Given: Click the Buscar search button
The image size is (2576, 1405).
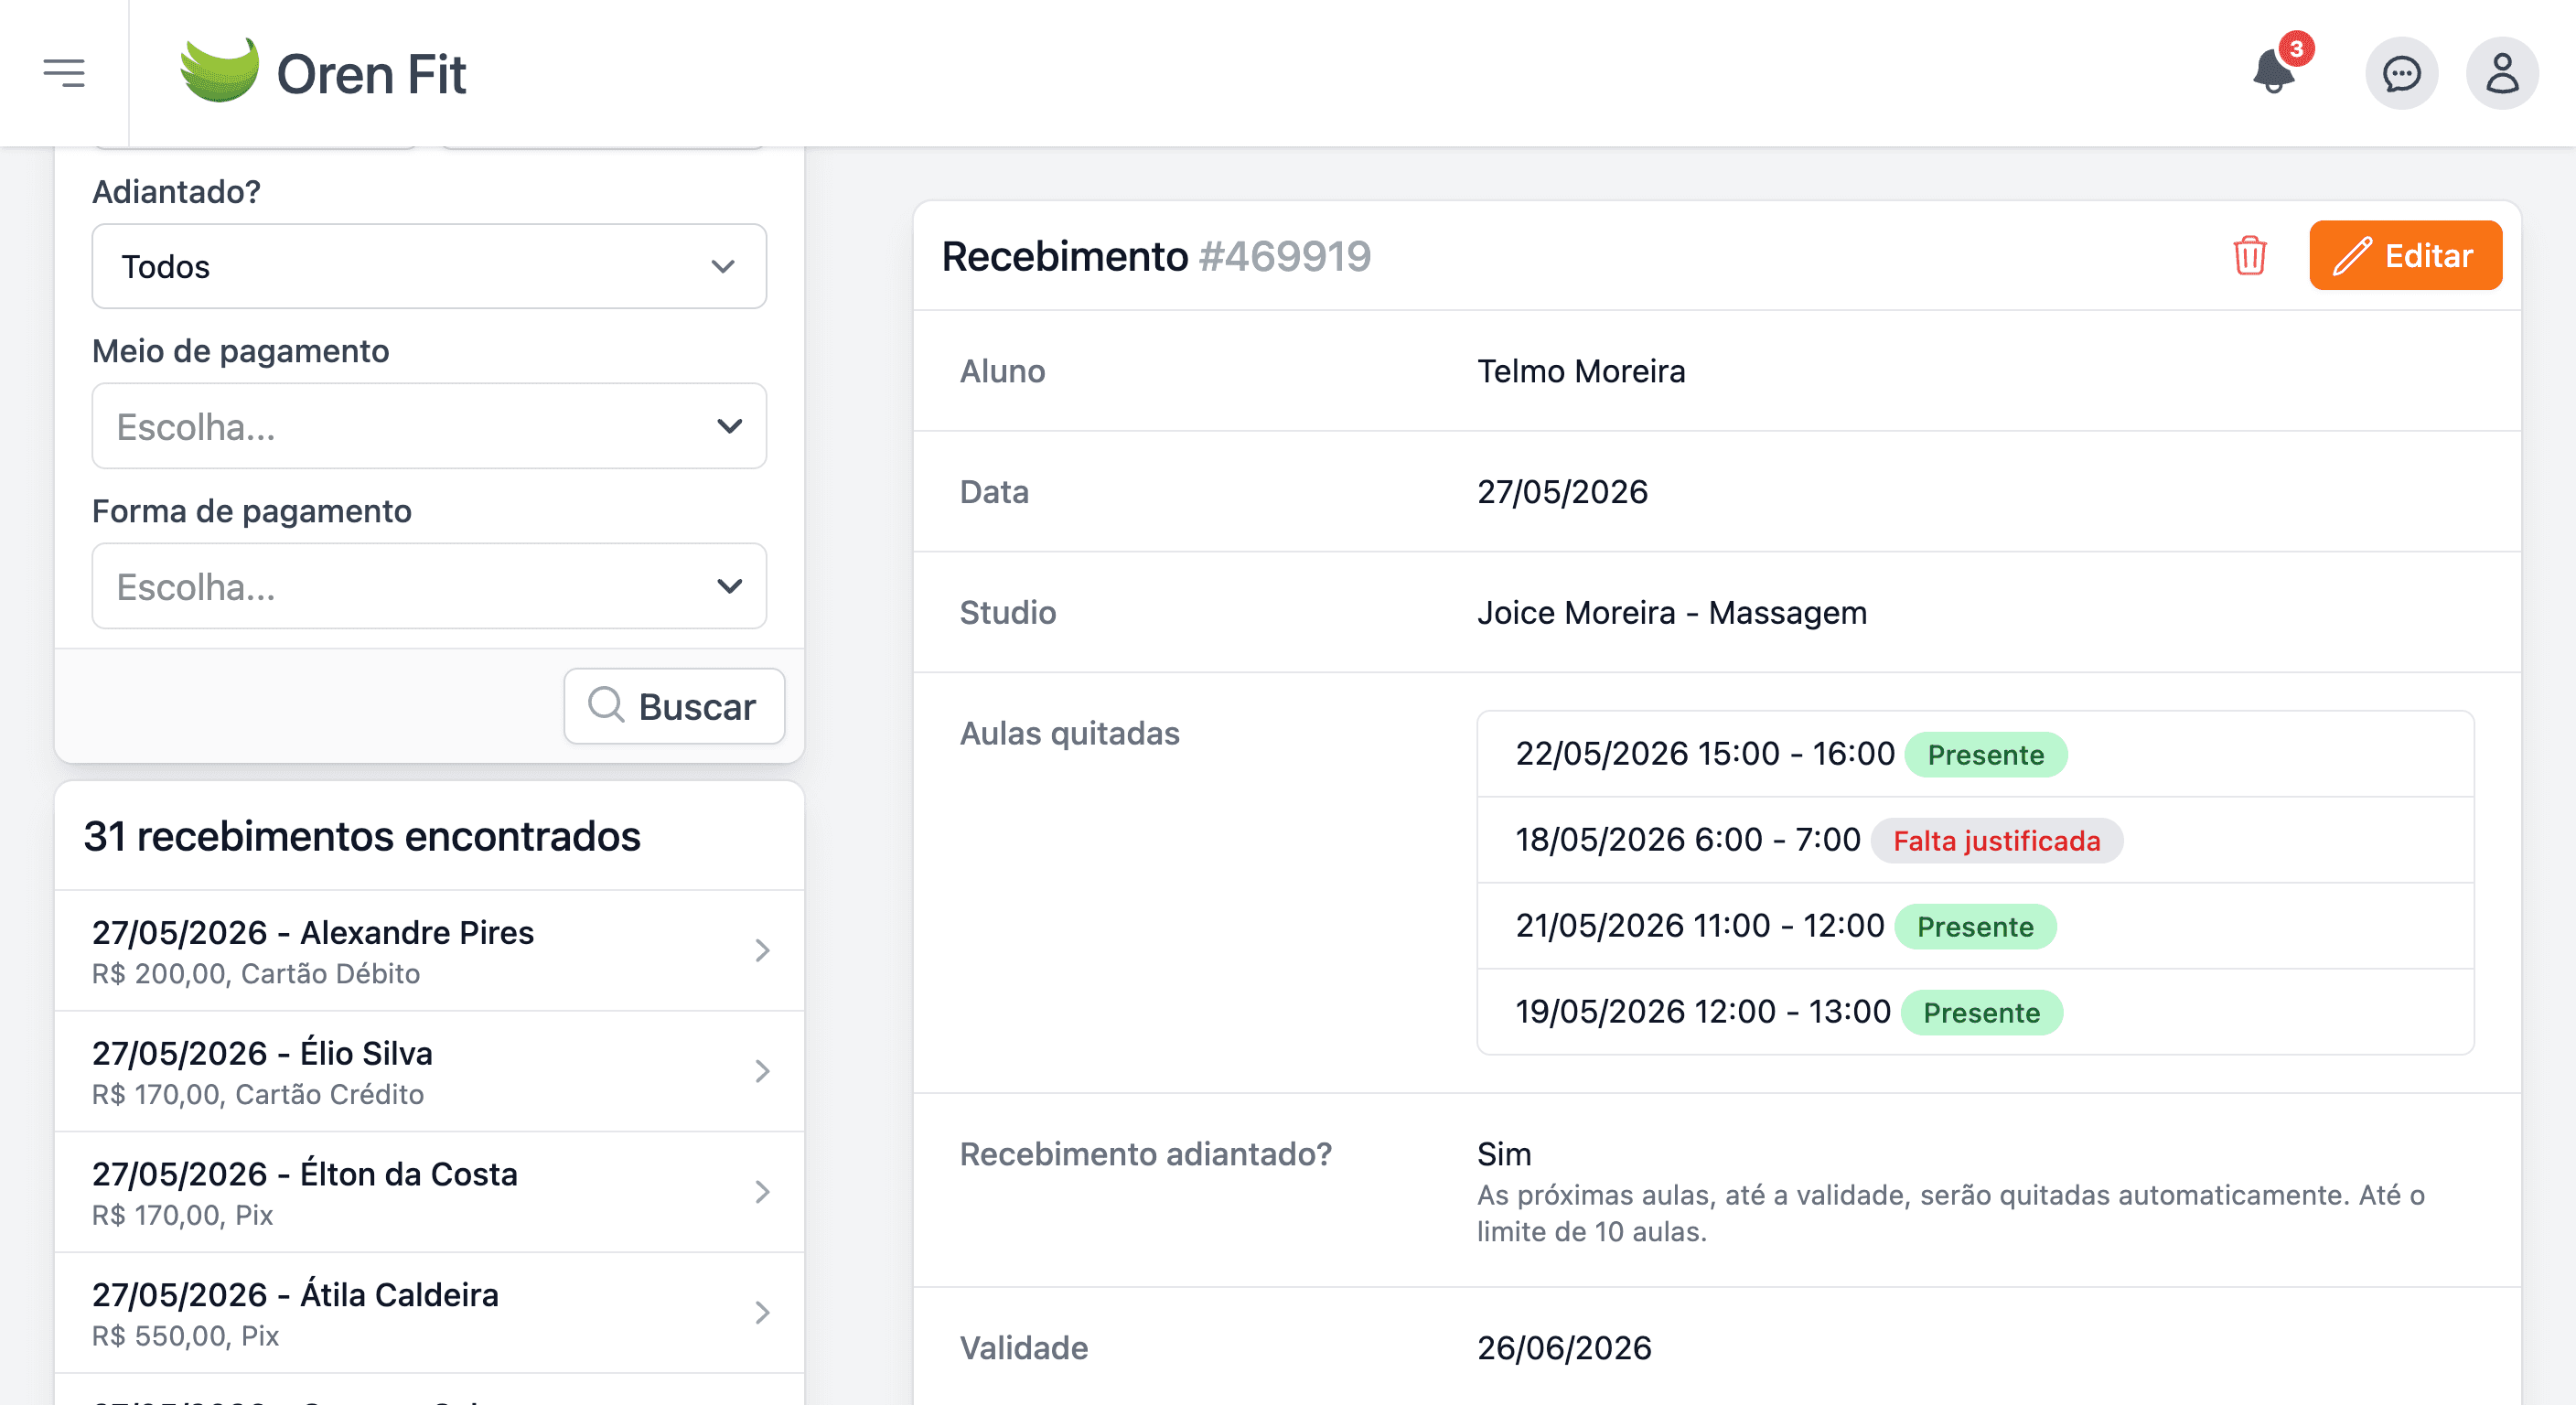Looking at the screenshot, I should point(674,706).
